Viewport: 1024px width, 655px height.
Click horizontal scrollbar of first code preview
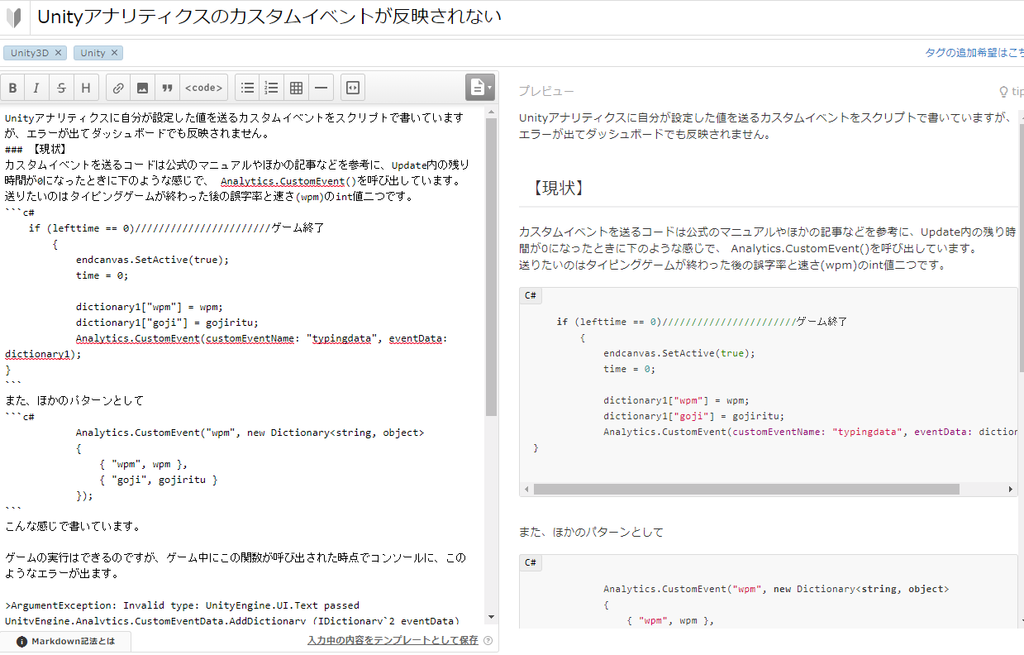[746, 489]
